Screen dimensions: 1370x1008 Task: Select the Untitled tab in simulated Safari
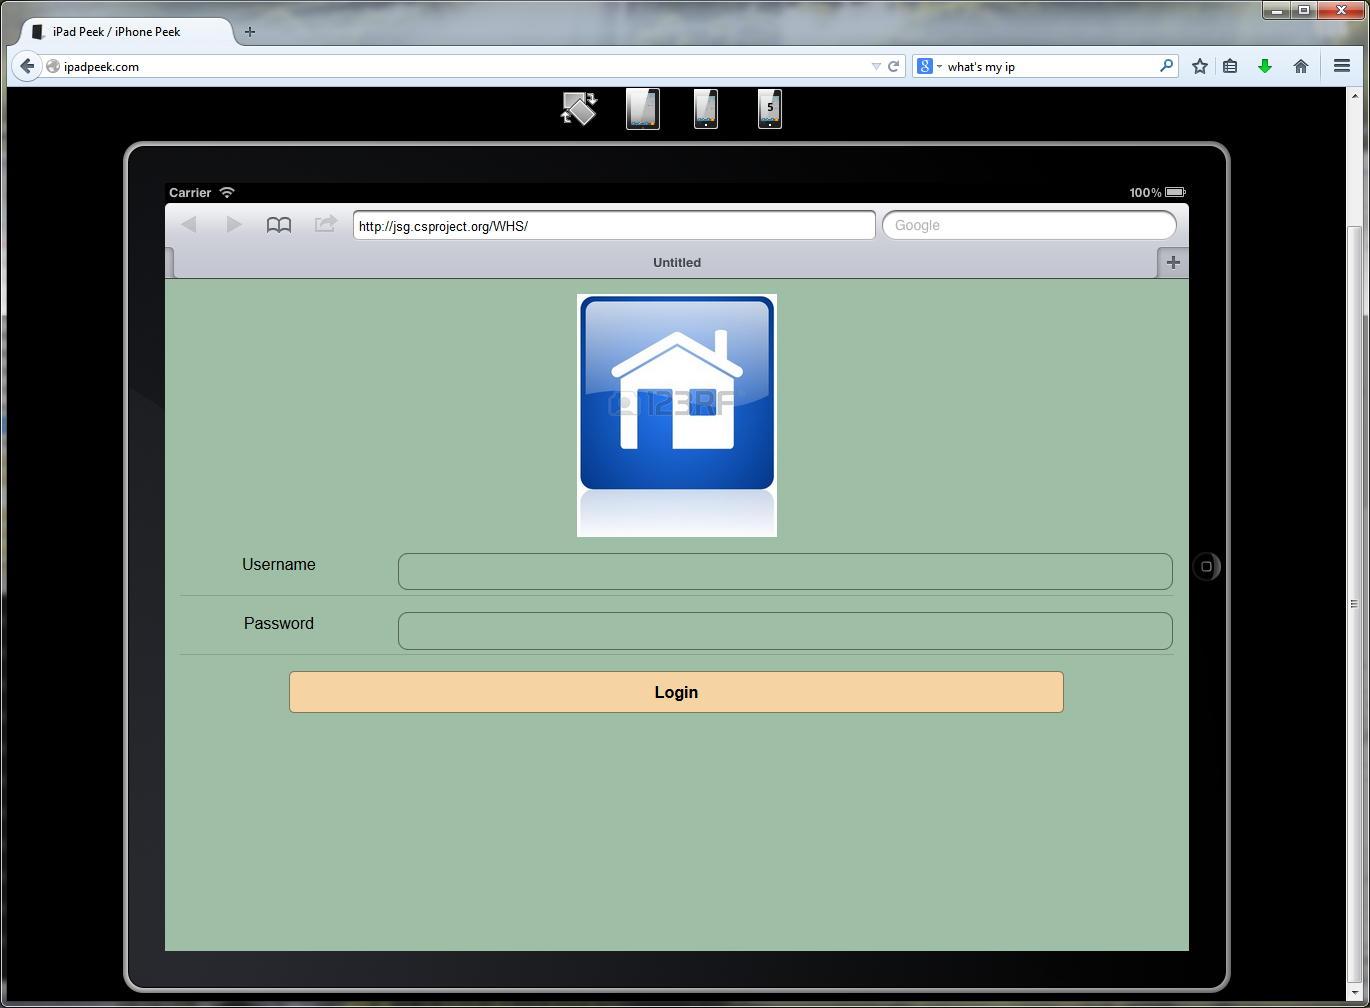click(667, 263)
